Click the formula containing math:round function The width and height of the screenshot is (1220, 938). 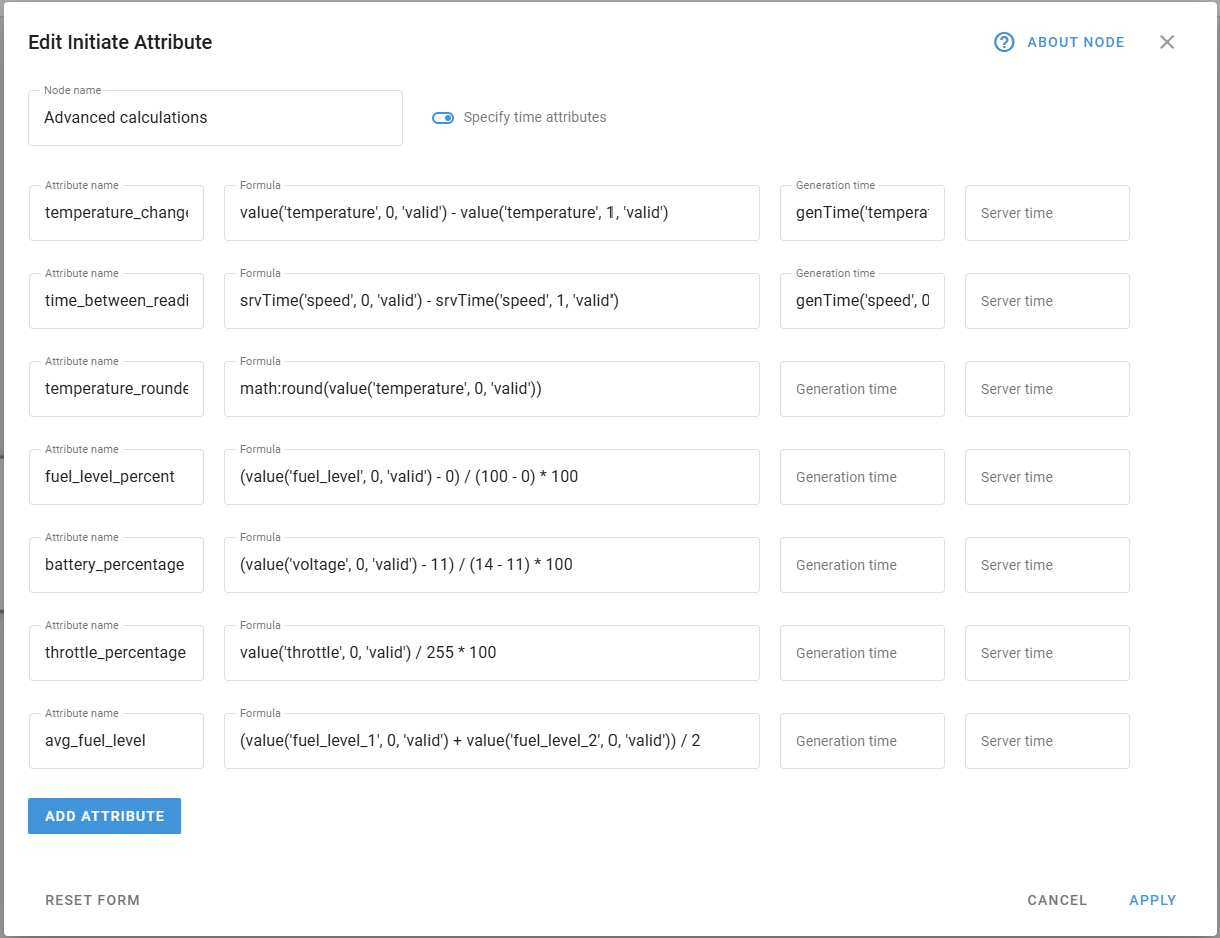pyautogui.click(x=492, y=389)
